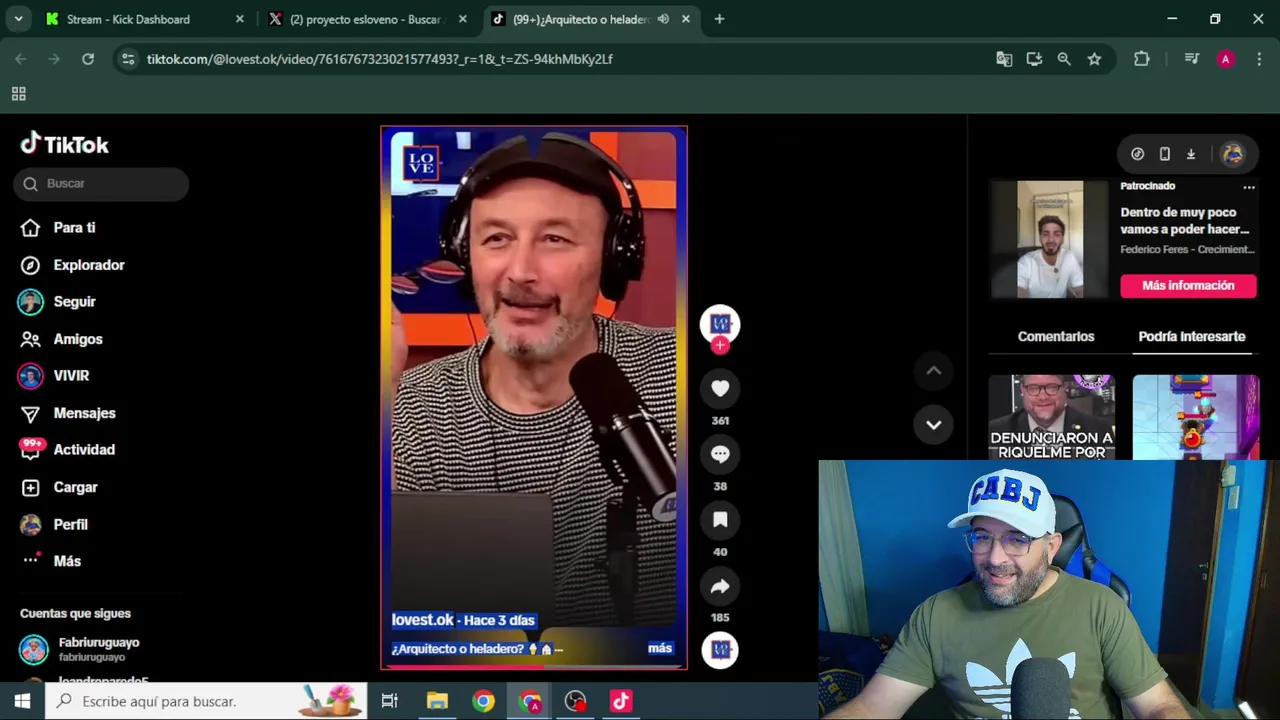
Task: Save the video with bookmark icon
Action: click(x=720, y=520)
